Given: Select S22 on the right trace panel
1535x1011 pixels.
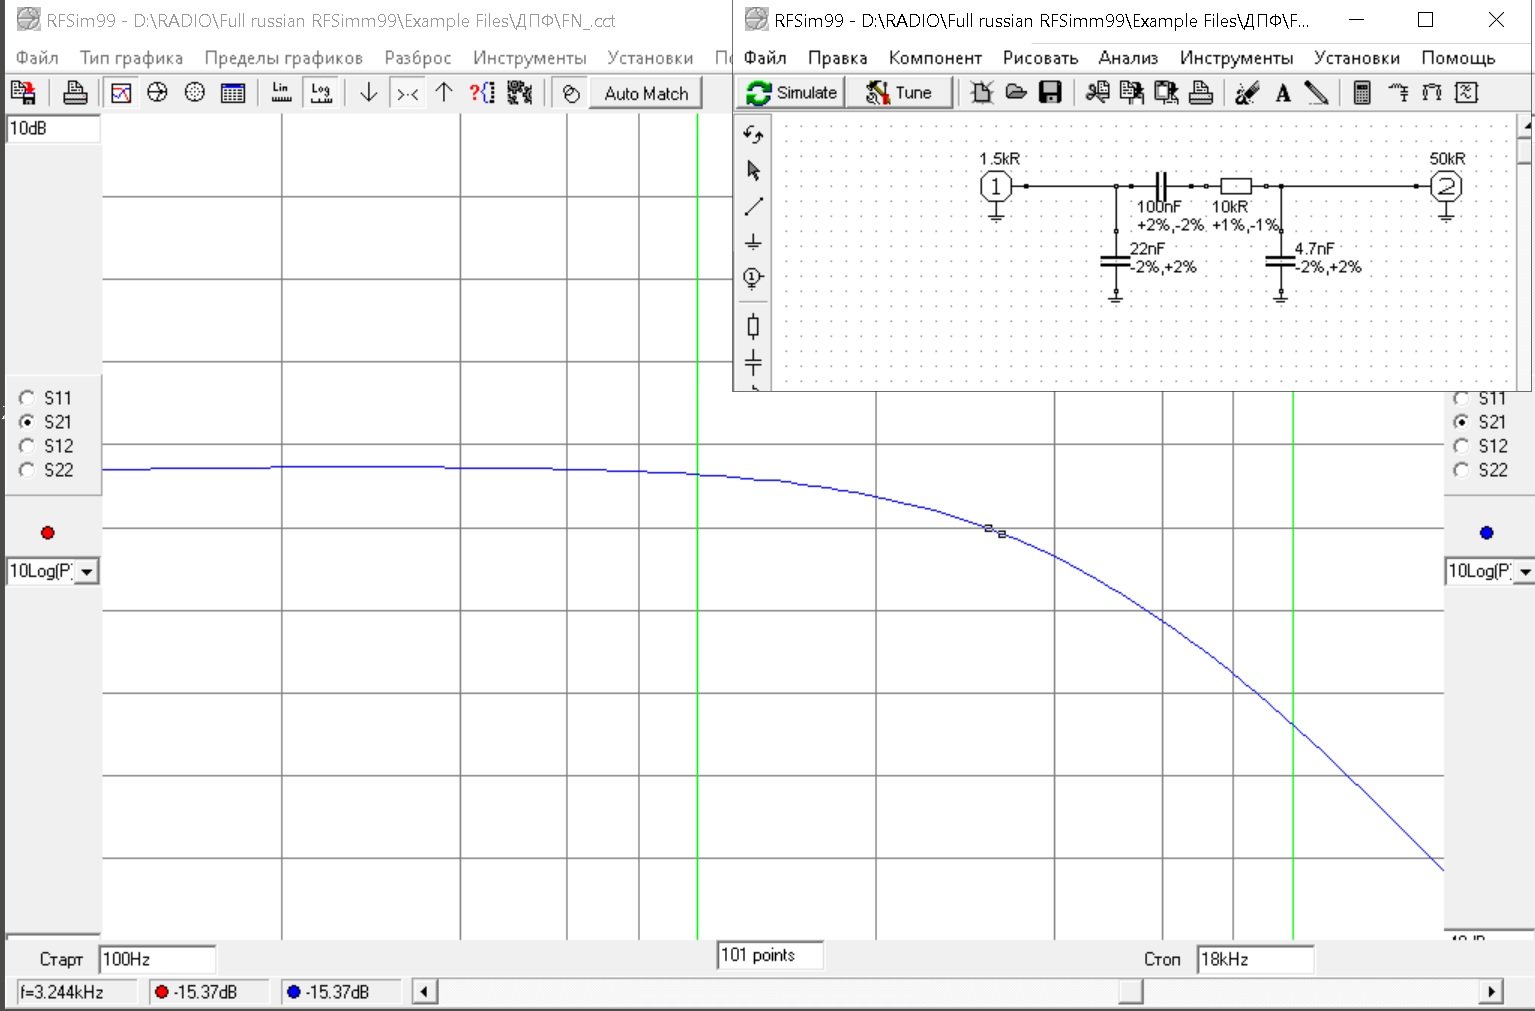Looking at the screenshot, I should 1481,470.
